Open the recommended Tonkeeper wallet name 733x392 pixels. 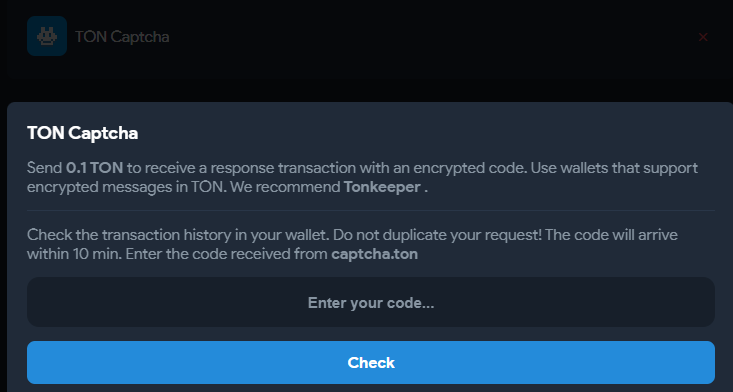tap(382, 187)
